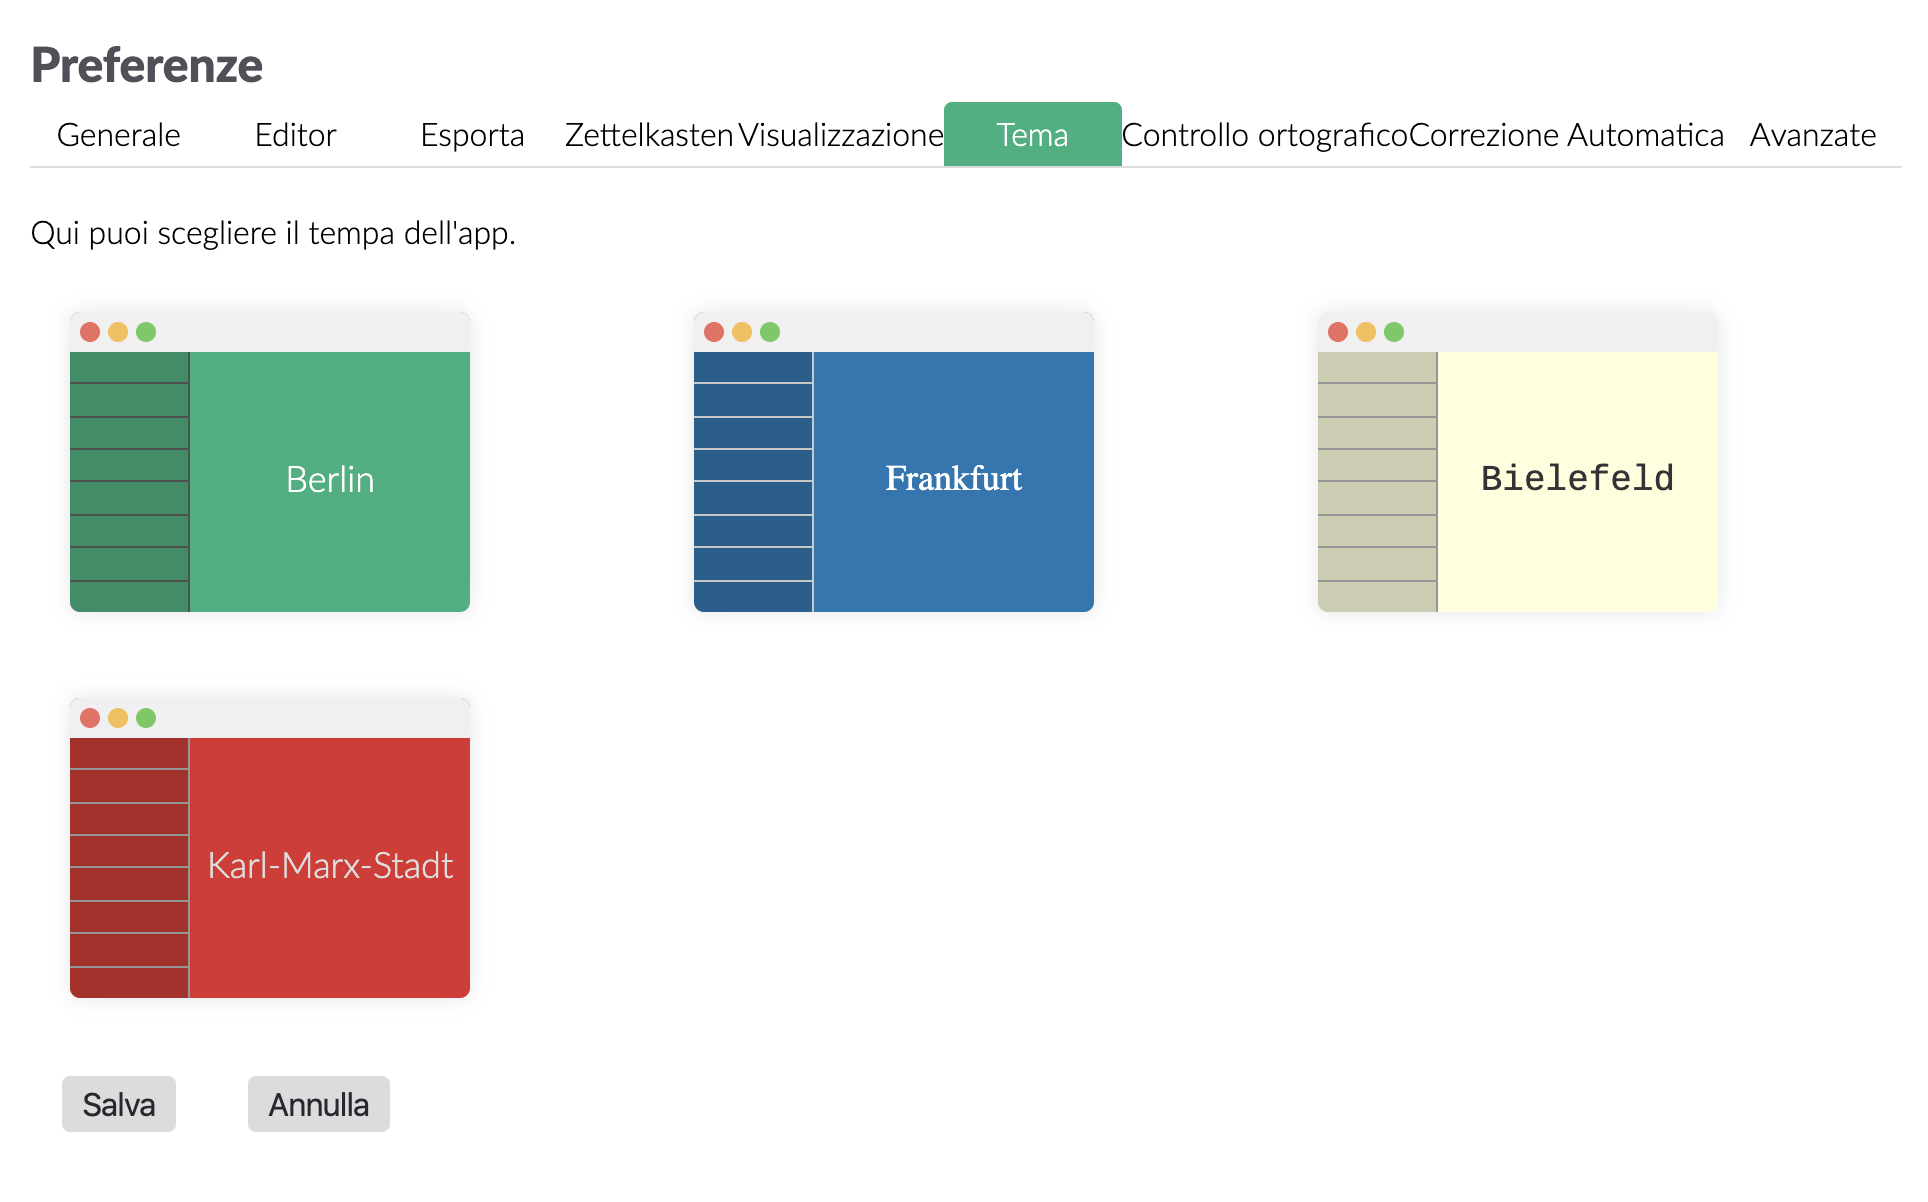Click red dot on Karl-Marx-Stadt preview
The height and width of the screenshot is (1202, 1928).
[90, 718]
